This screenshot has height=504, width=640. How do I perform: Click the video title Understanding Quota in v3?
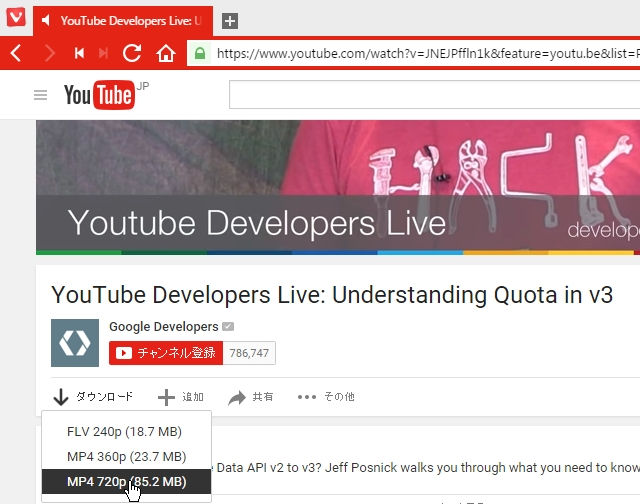point(332,295)
